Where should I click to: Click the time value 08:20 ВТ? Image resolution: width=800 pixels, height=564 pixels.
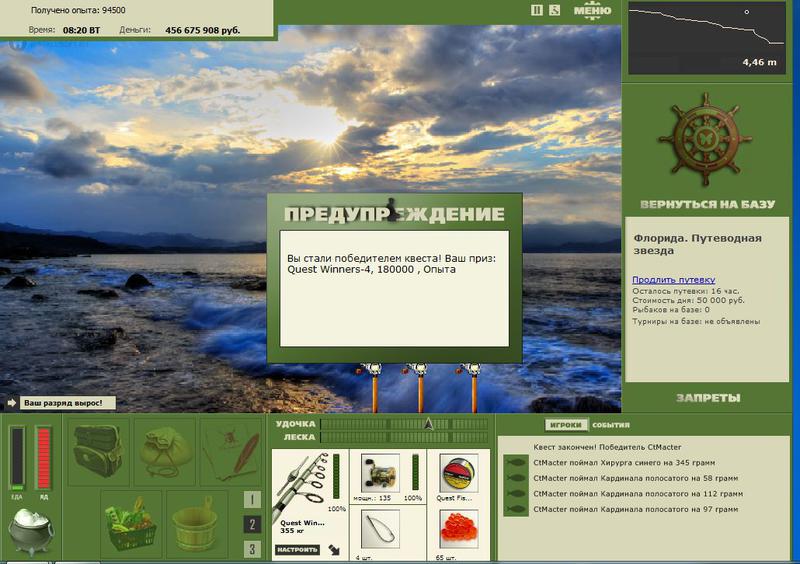pos(81,30)
